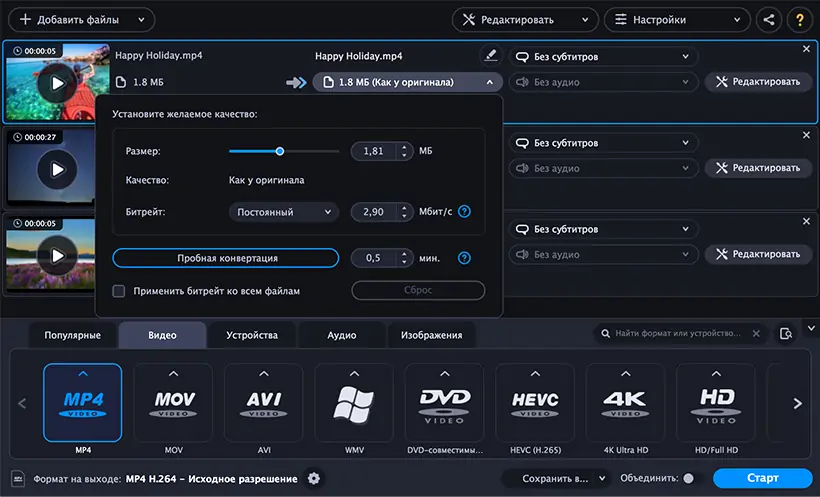Enable 'Применить битрейт ко всем файлам' checkbox
This screenshot has height=497, width=820.
point(119,291)
